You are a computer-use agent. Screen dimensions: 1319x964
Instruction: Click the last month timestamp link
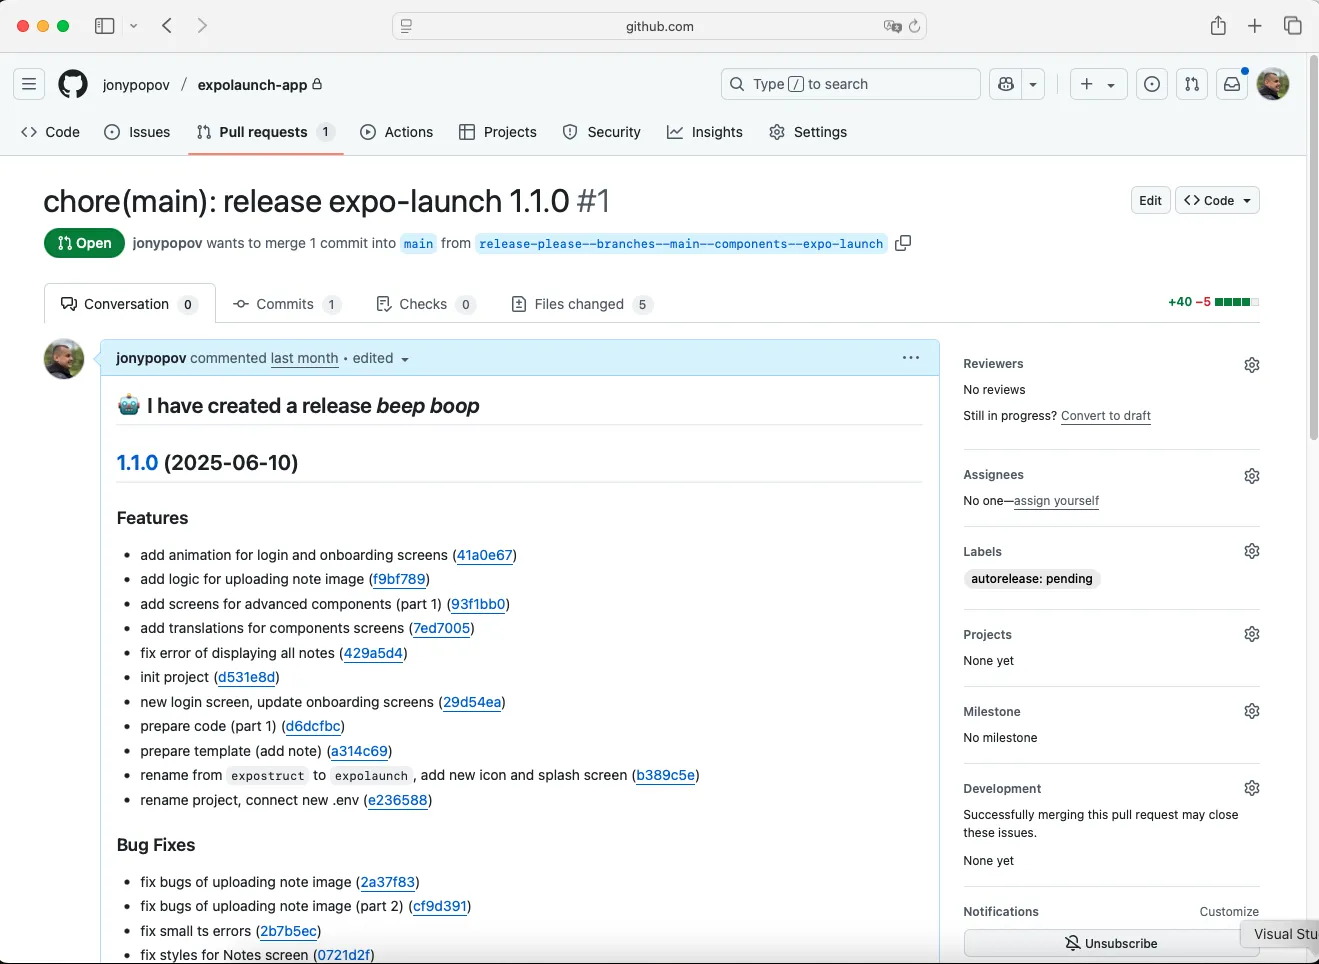tap(305, 358)
